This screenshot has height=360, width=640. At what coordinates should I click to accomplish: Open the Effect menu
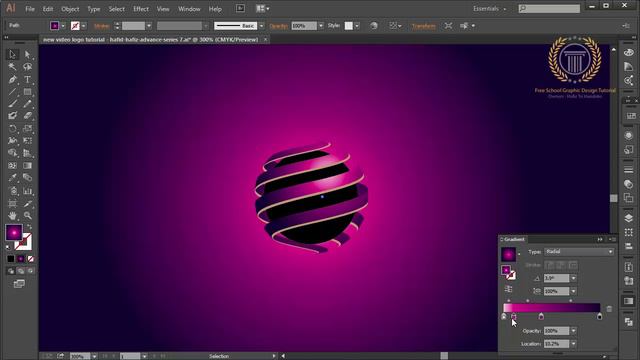pos(141,9)
